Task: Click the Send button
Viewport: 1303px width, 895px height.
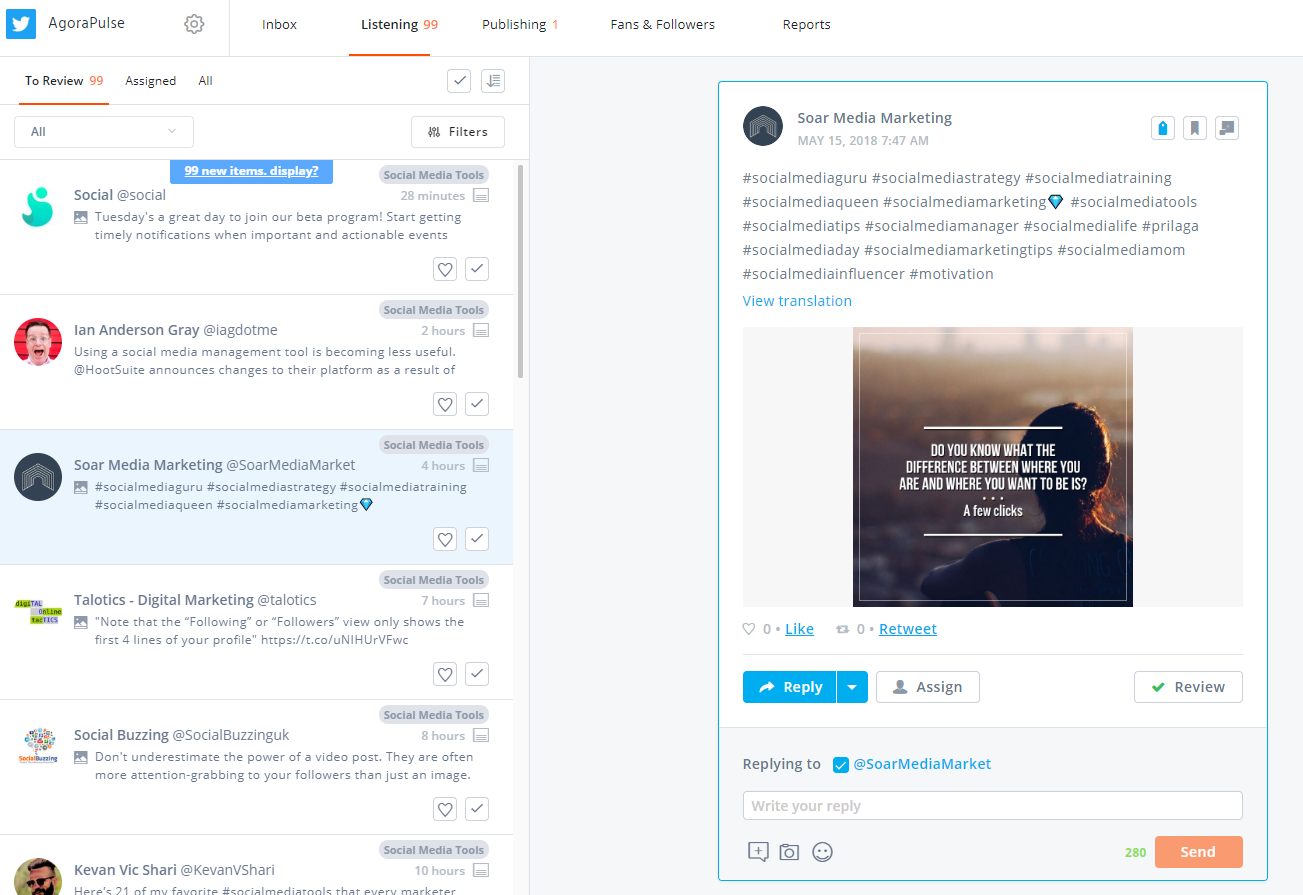Action: pyautogui.click(x=1198, y=852)
